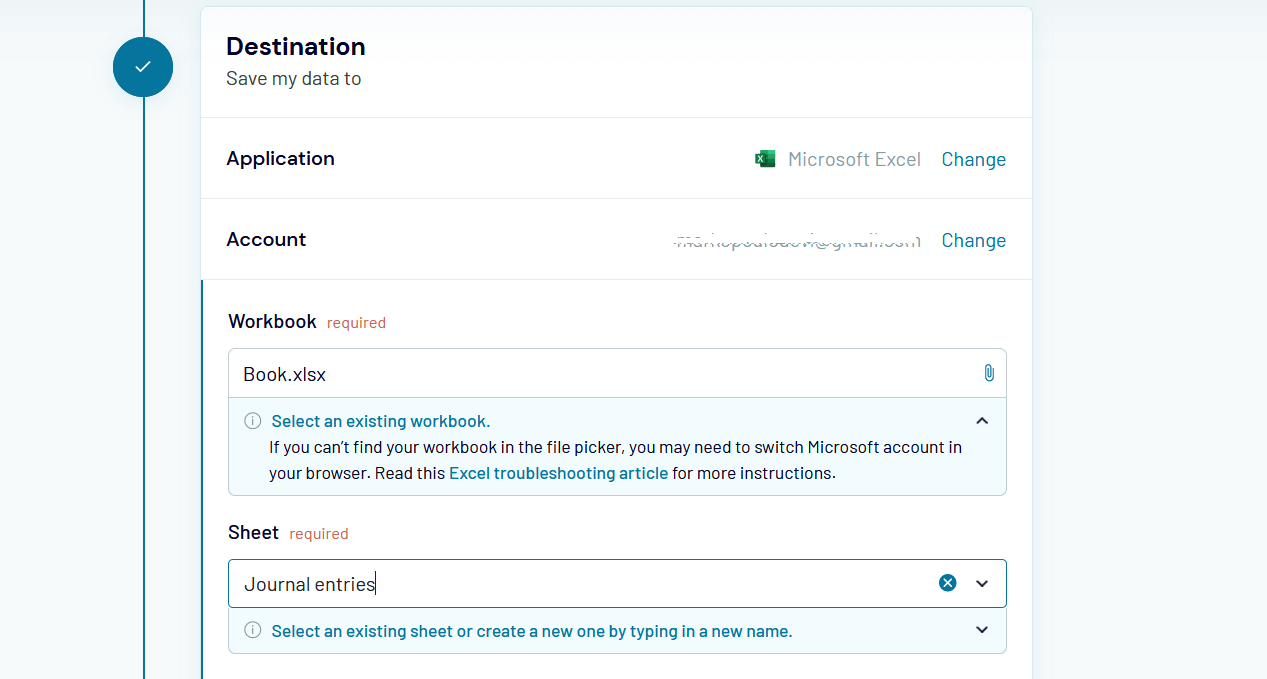Image resolution: width=1267 pixels, height=679 pixels.
Task: Open the Sheet dropdown arrow
Action: pyautogui.click(x=982, y=583)
